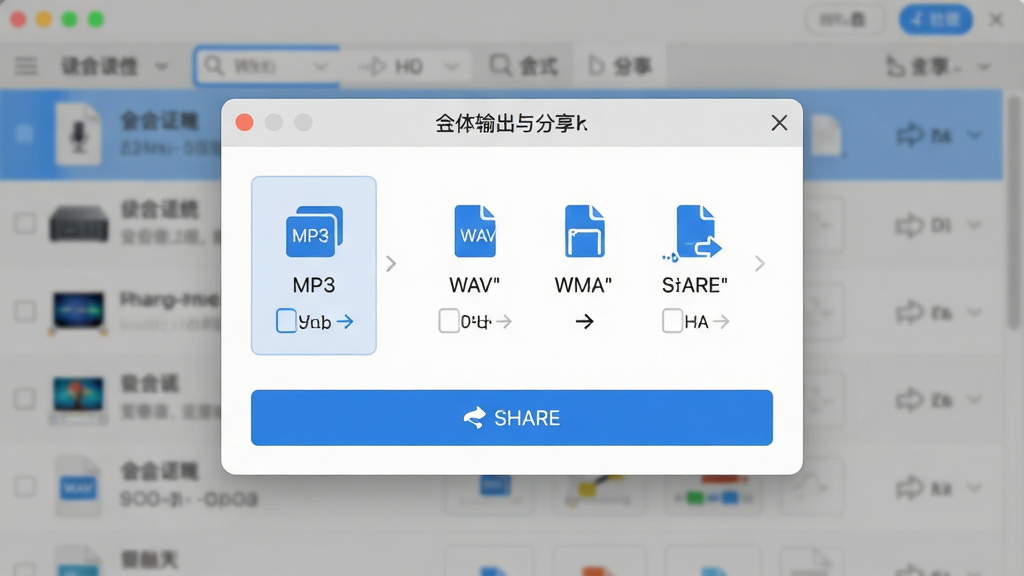Open the Pharg row monitor thumbnail
Image resolution: width=1024 pixels, height=576 pixels.
pyautogui.click(x=78, y=311)
